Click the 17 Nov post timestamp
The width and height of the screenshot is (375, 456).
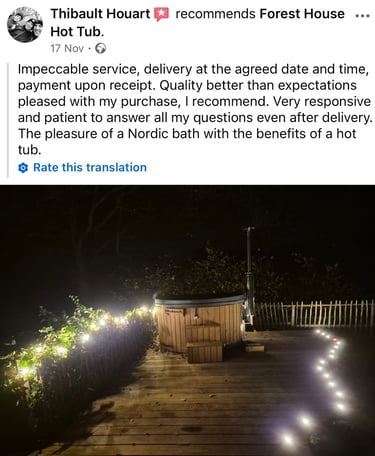pyautogui.click(x=67, y=49)
